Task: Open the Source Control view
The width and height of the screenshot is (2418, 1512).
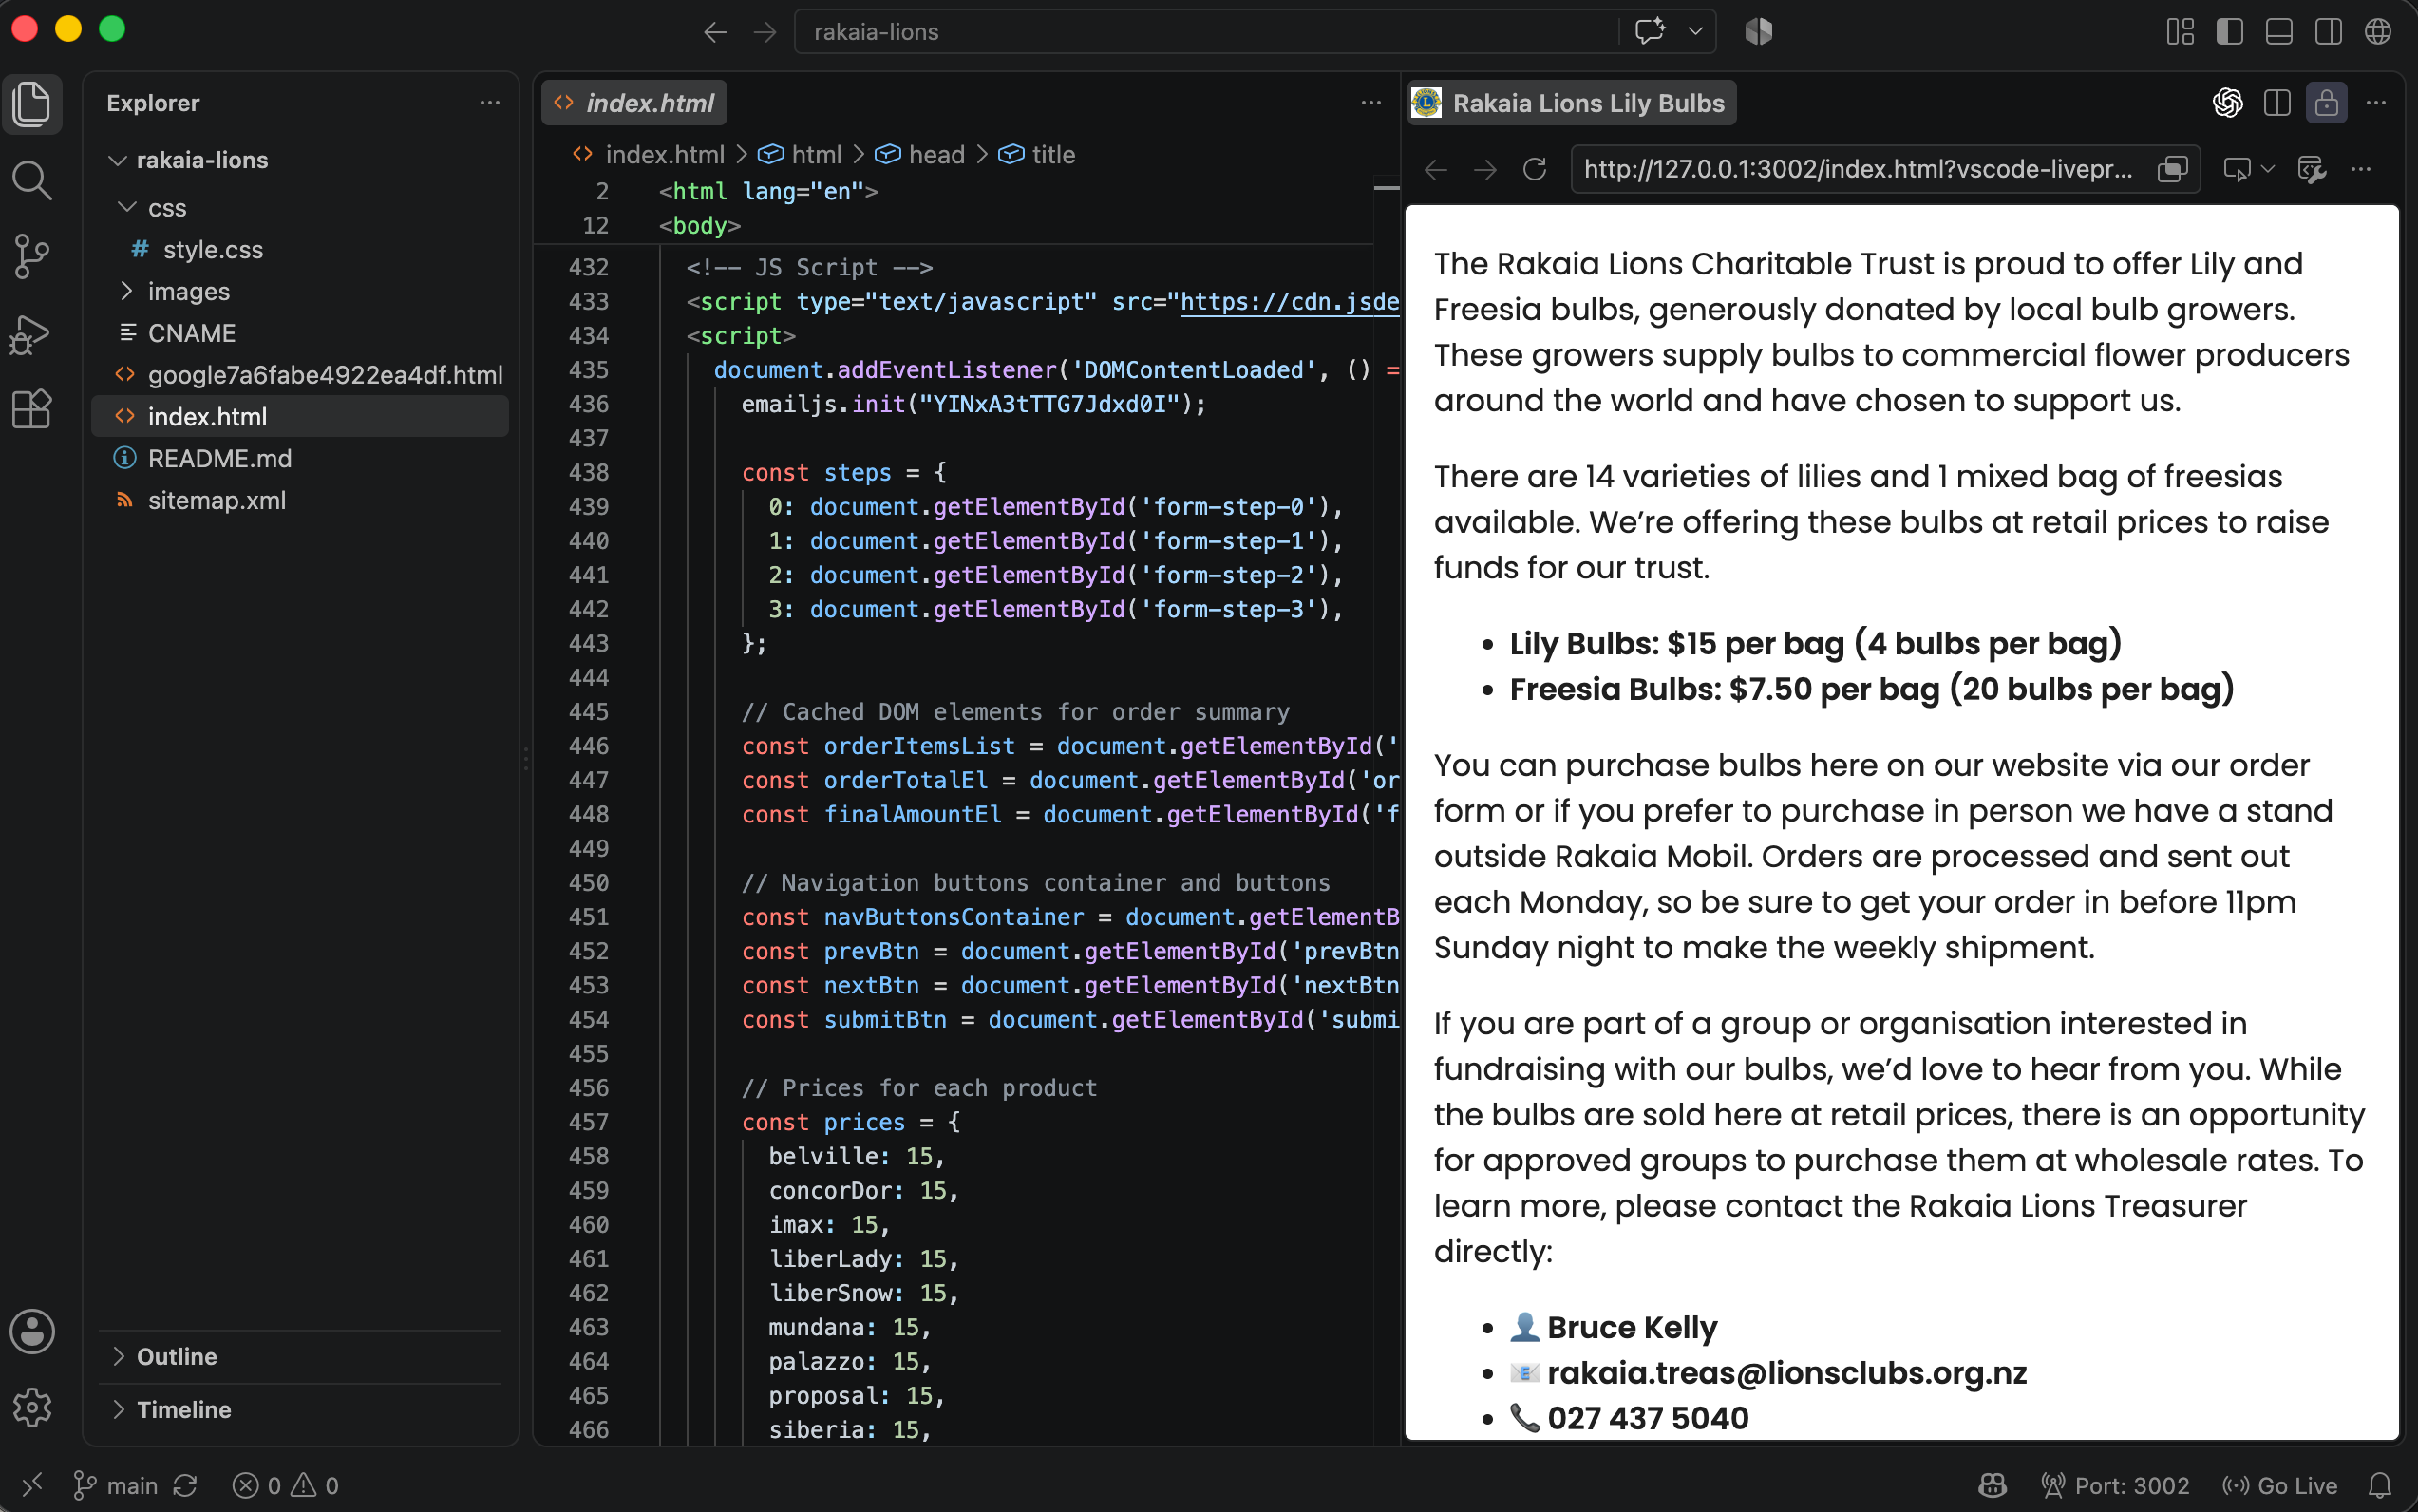Action: tap(32, 256)
